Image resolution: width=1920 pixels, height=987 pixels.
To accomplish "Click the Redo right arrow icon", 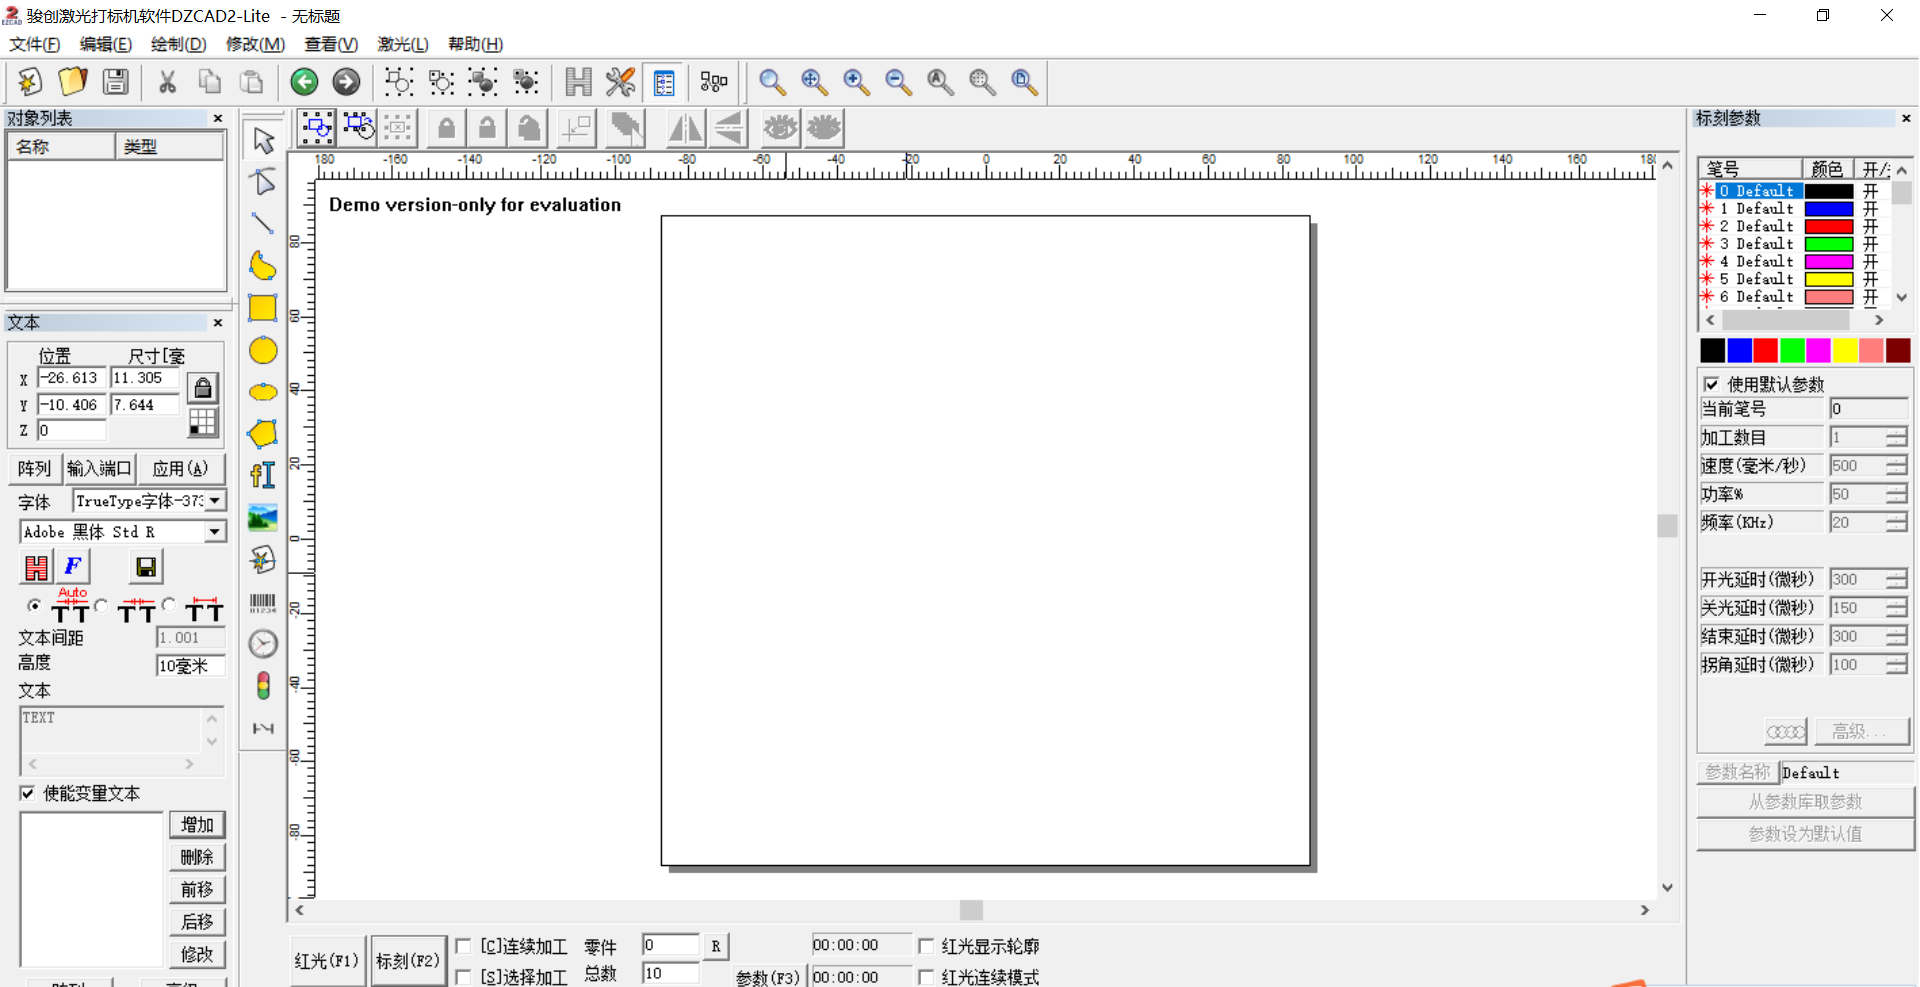I will [346, 82].
